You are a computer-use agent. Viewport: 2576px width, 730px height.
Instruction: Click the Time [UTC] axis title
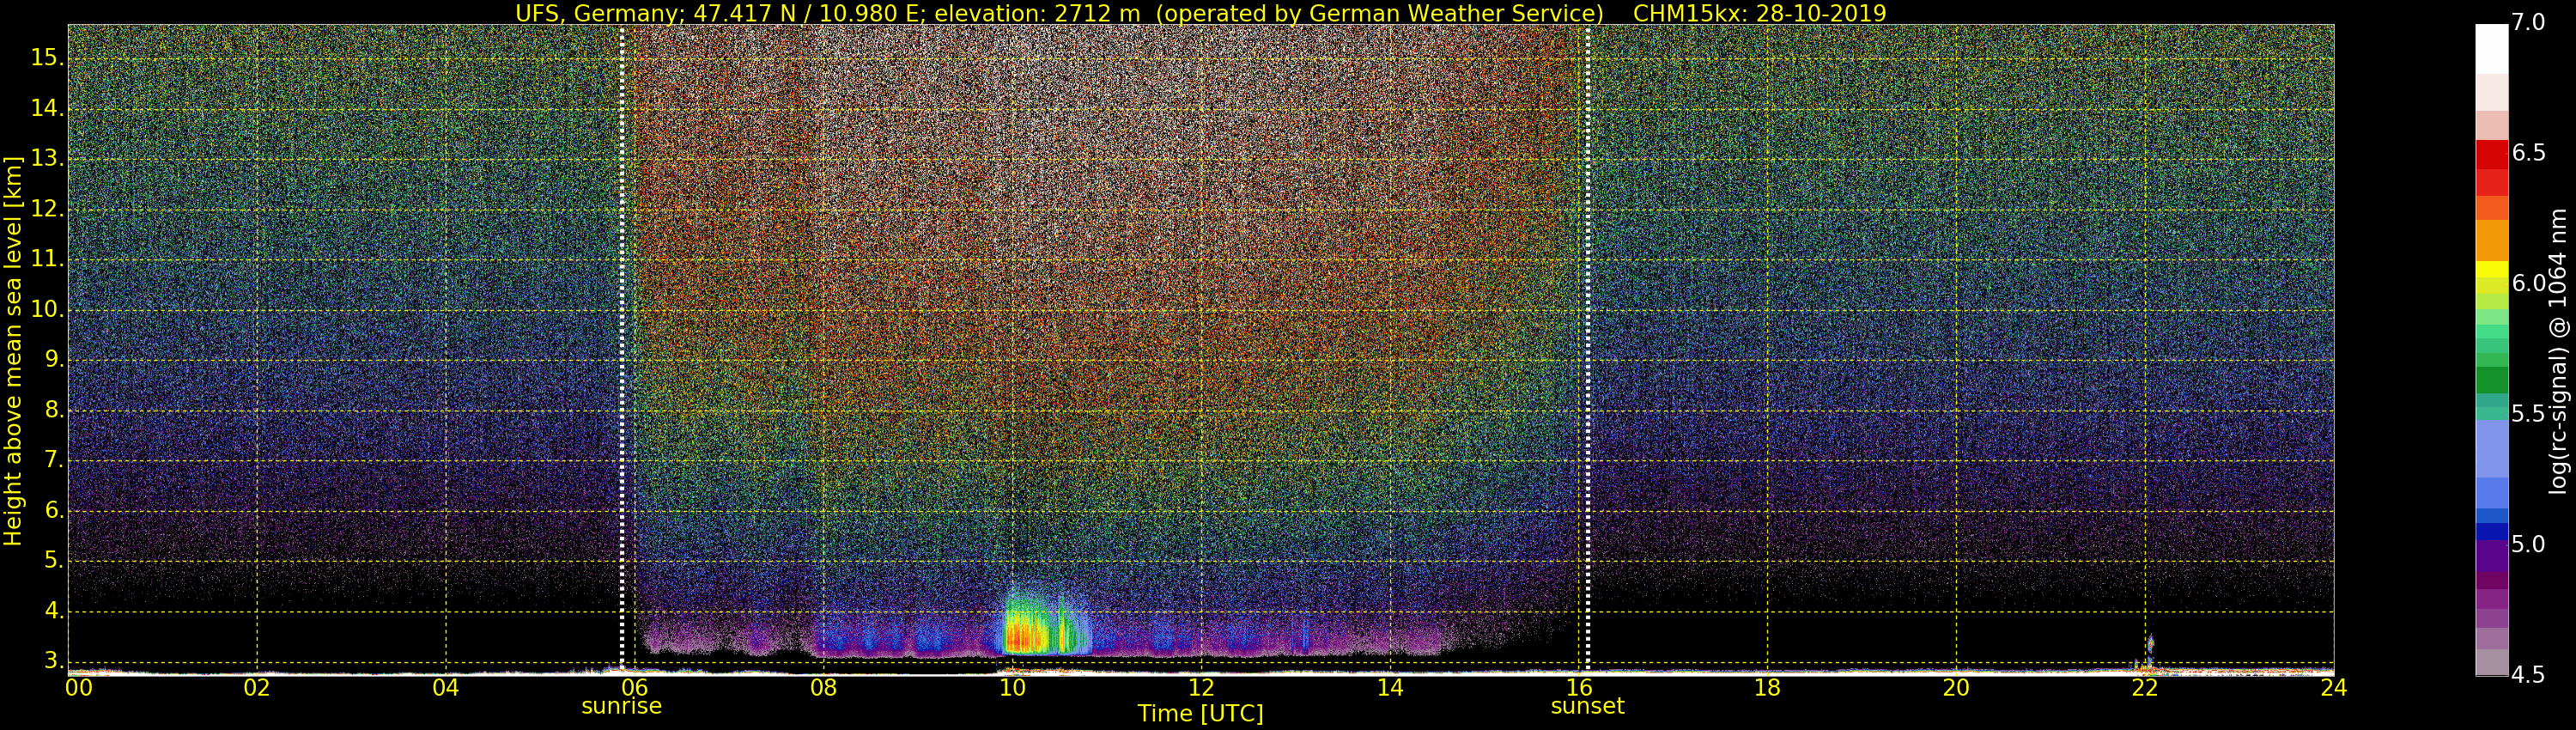pyautogui.click(x=1200, y=714)
